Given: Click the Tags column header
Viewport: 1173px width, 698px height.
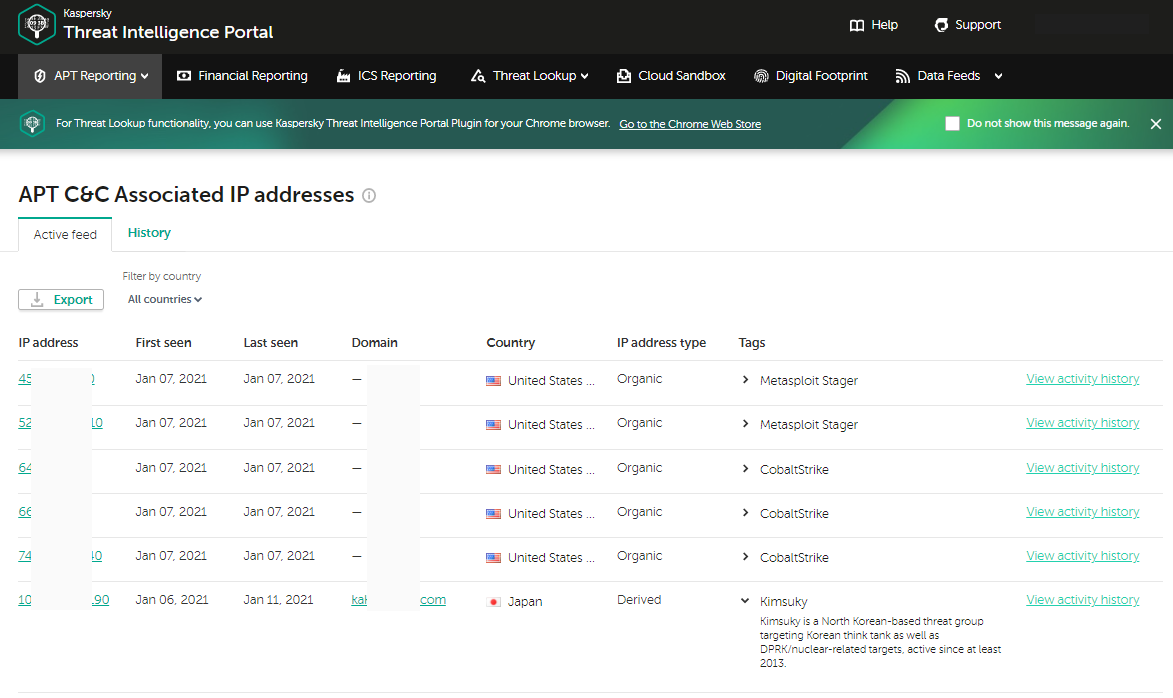Looking at the screenshot, I should click(x=752, y=343).
